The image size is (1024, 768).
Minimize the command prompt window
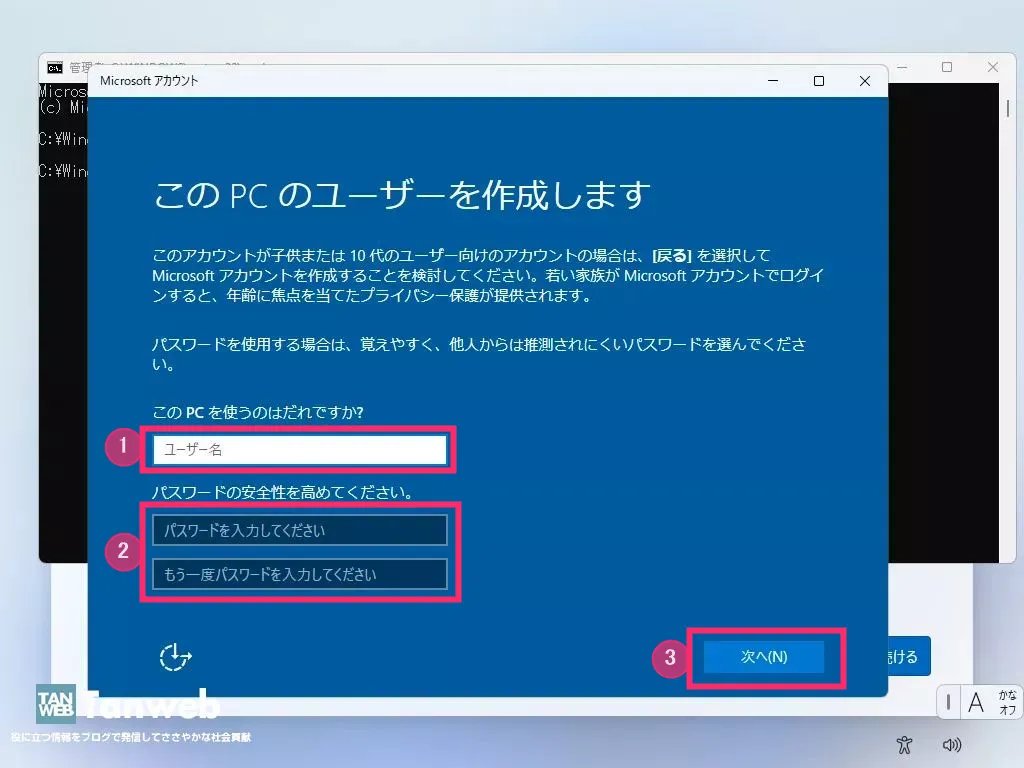point(902,67)
